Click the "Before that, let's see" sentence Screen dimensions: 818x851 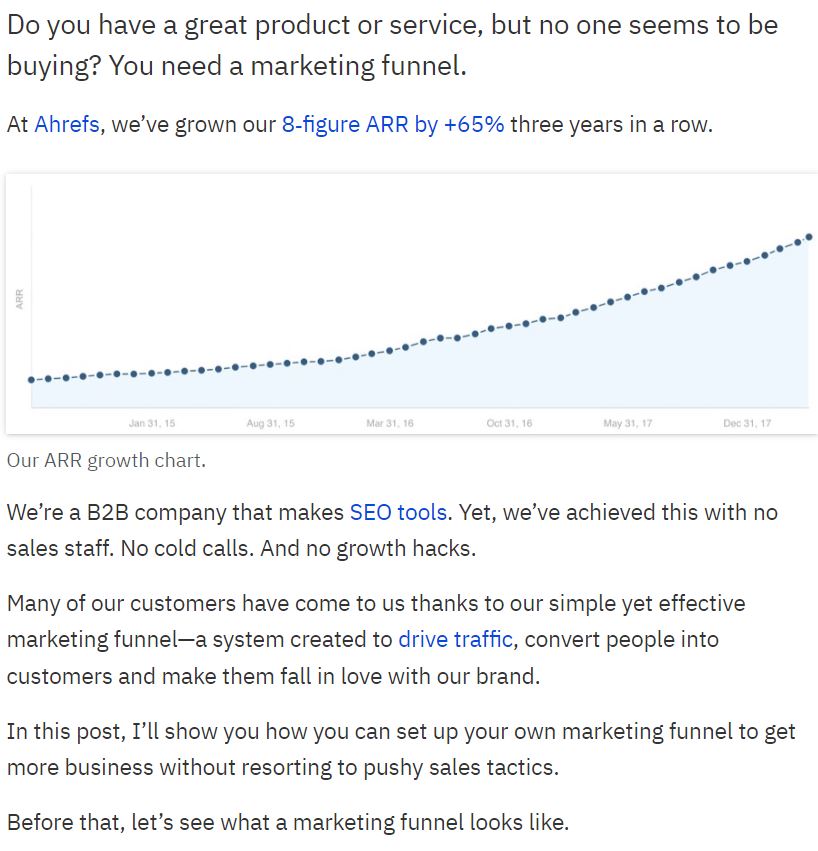tap(288, 822)
